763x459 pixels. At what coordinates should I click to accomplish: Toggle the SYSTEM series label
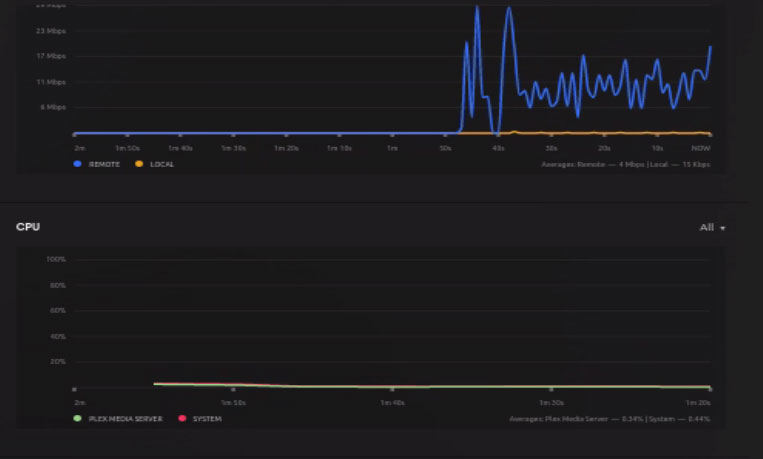(x=207, y=419)
